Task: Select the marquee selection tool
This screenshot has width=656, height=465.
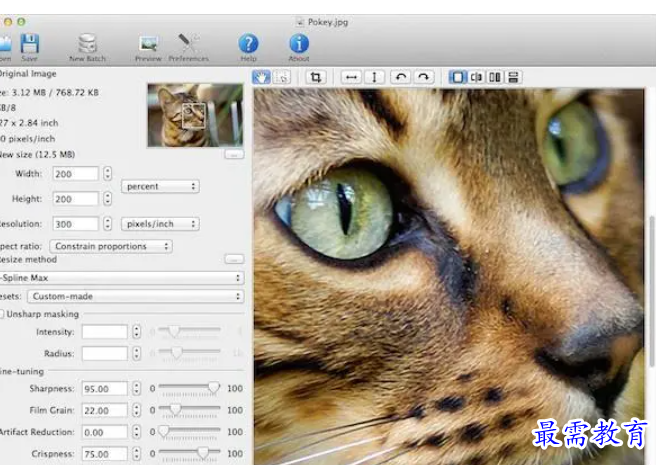Action: [282, 77]
